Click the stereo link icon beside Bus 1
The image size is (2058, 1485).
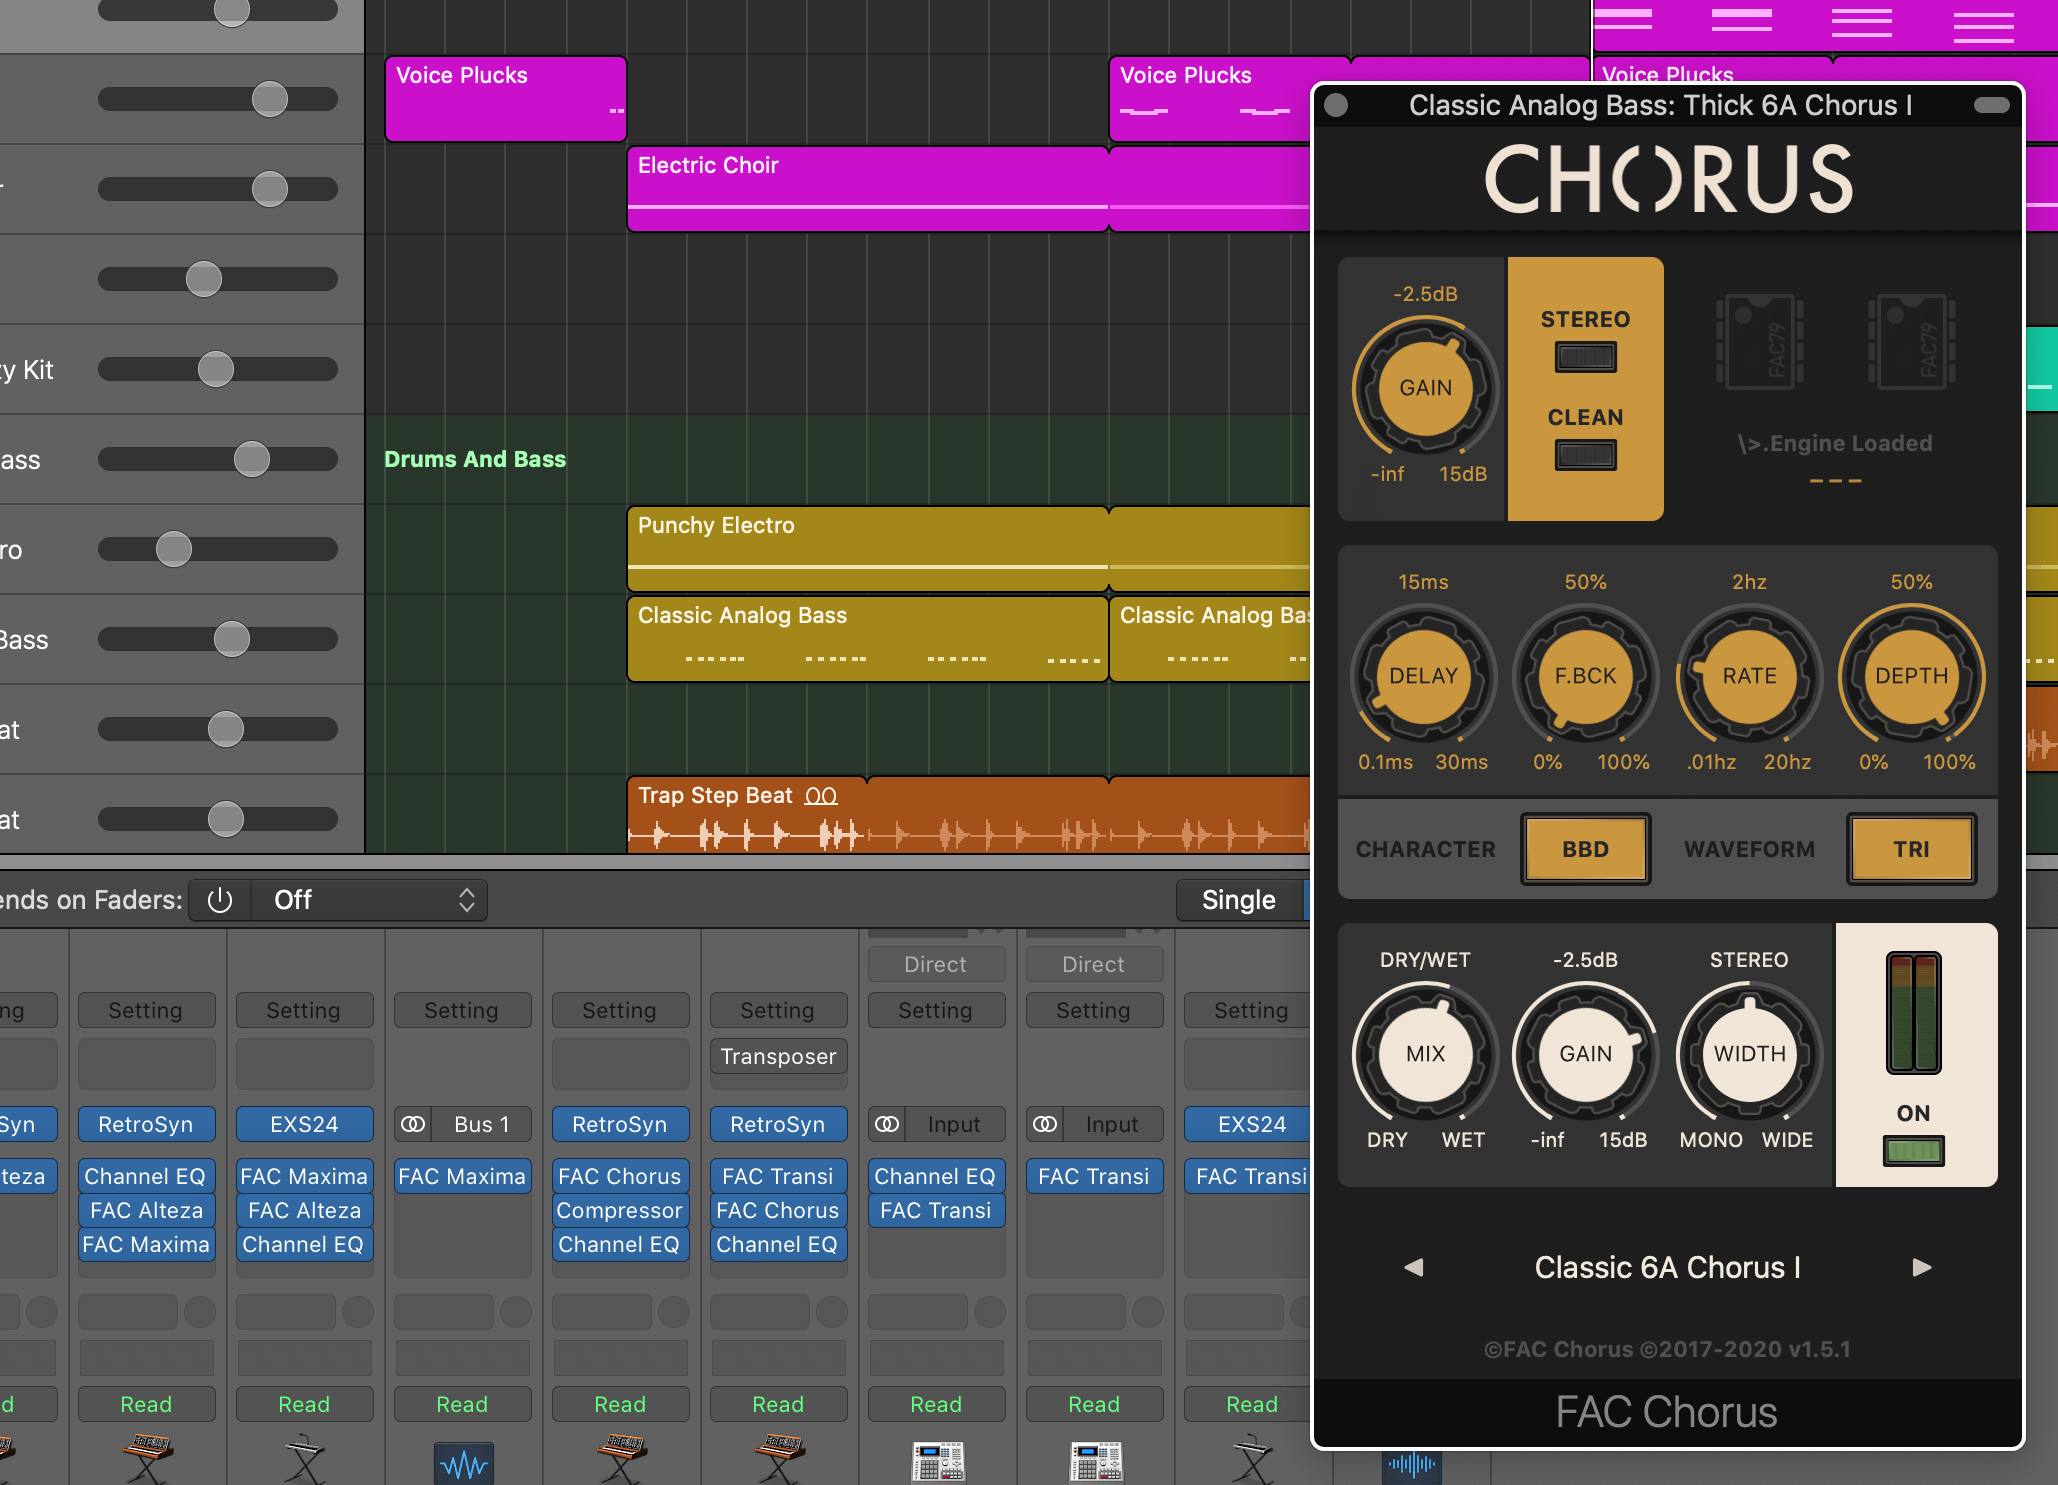click(x=413, y=1124)
